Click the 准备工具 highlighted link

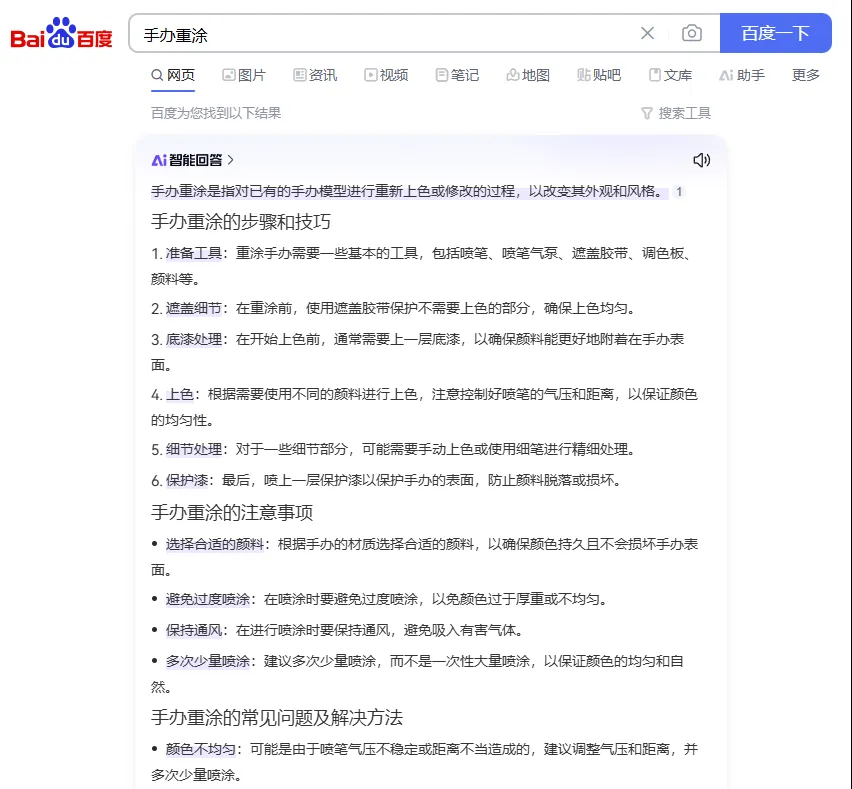pos(193,253)
